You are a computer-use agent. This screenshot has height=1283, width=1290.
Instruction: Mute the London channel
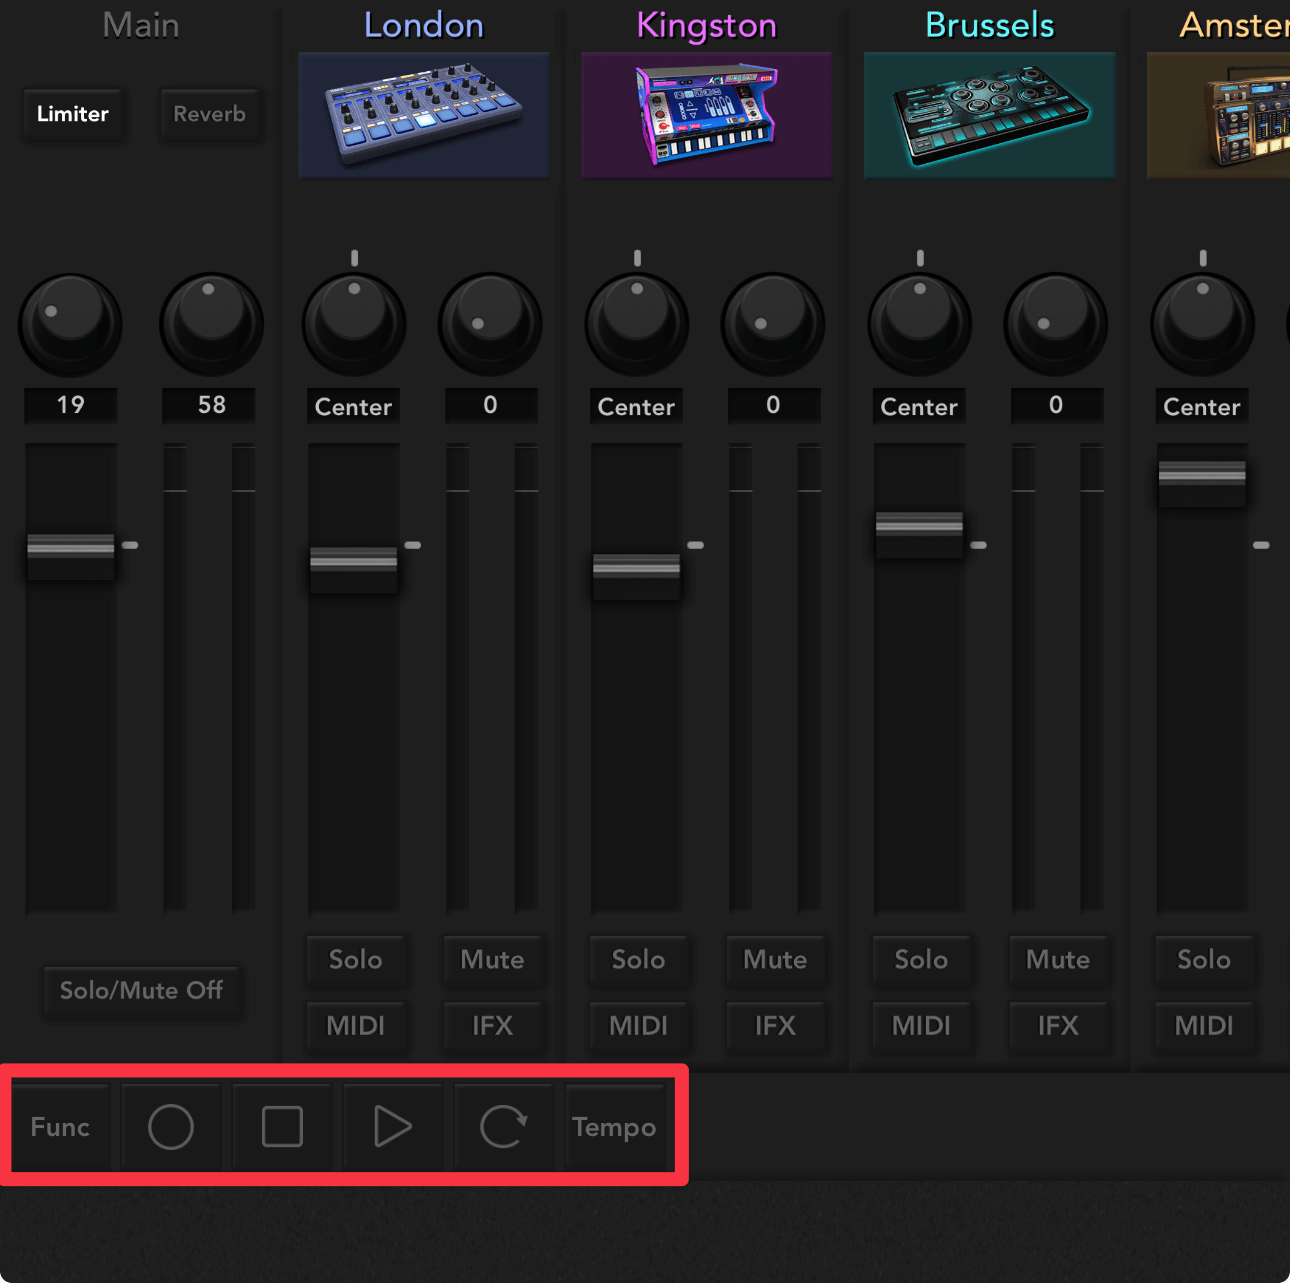492,960
